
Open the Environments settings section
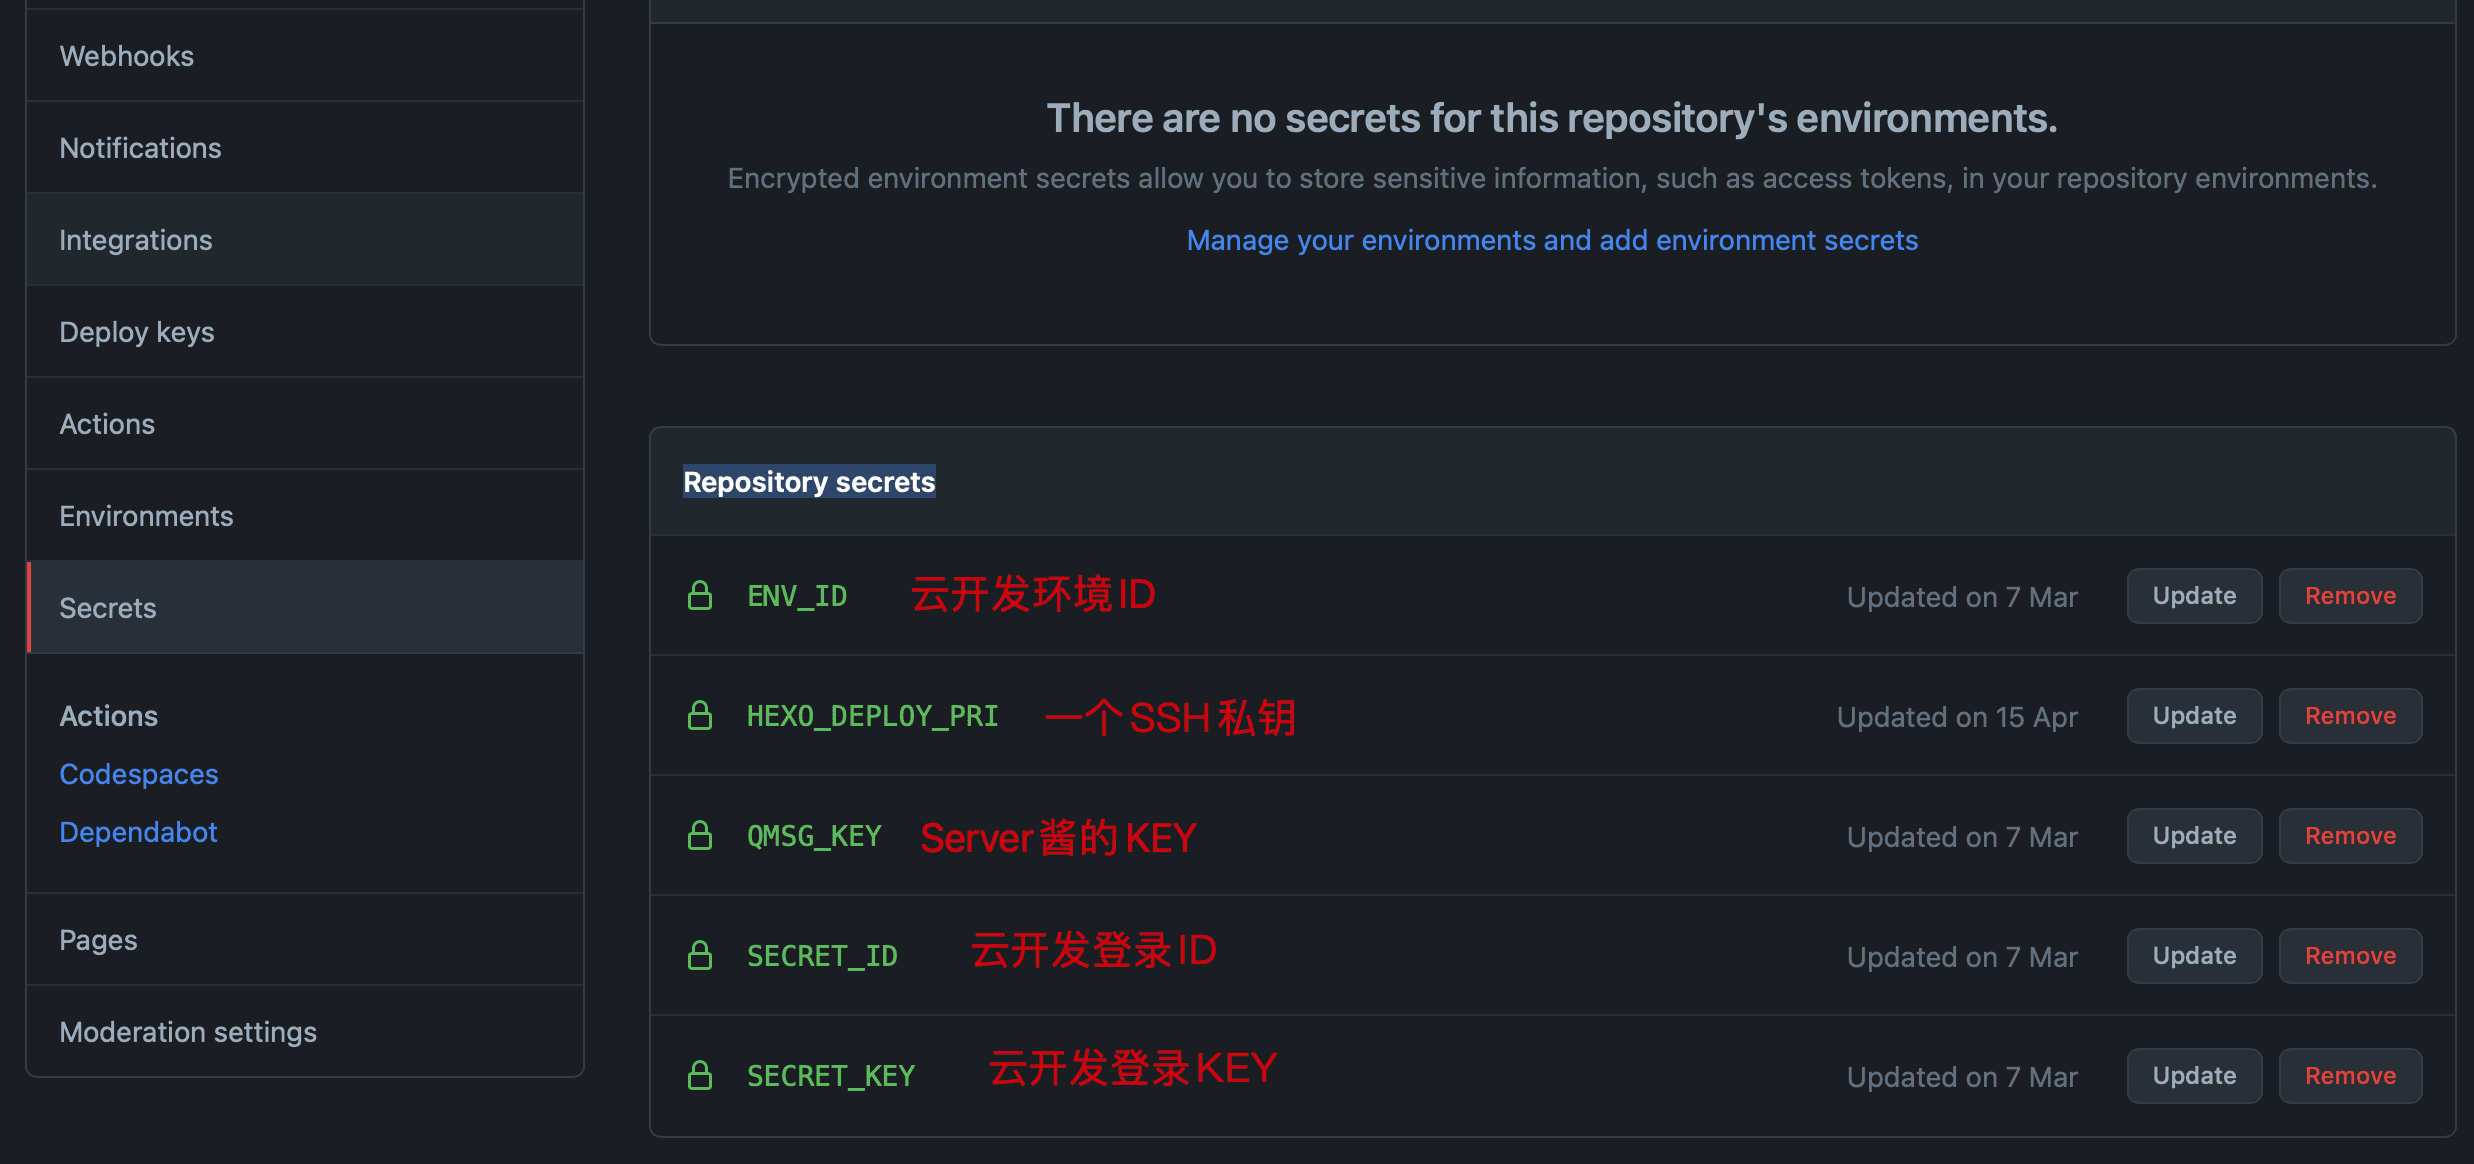(x=146, y=516)
